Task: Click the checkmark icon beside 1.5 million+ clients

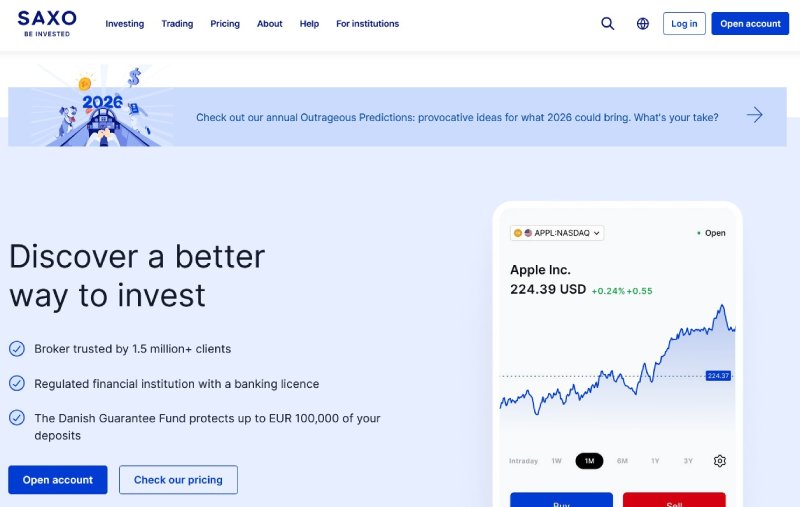Action: point(17,349)
